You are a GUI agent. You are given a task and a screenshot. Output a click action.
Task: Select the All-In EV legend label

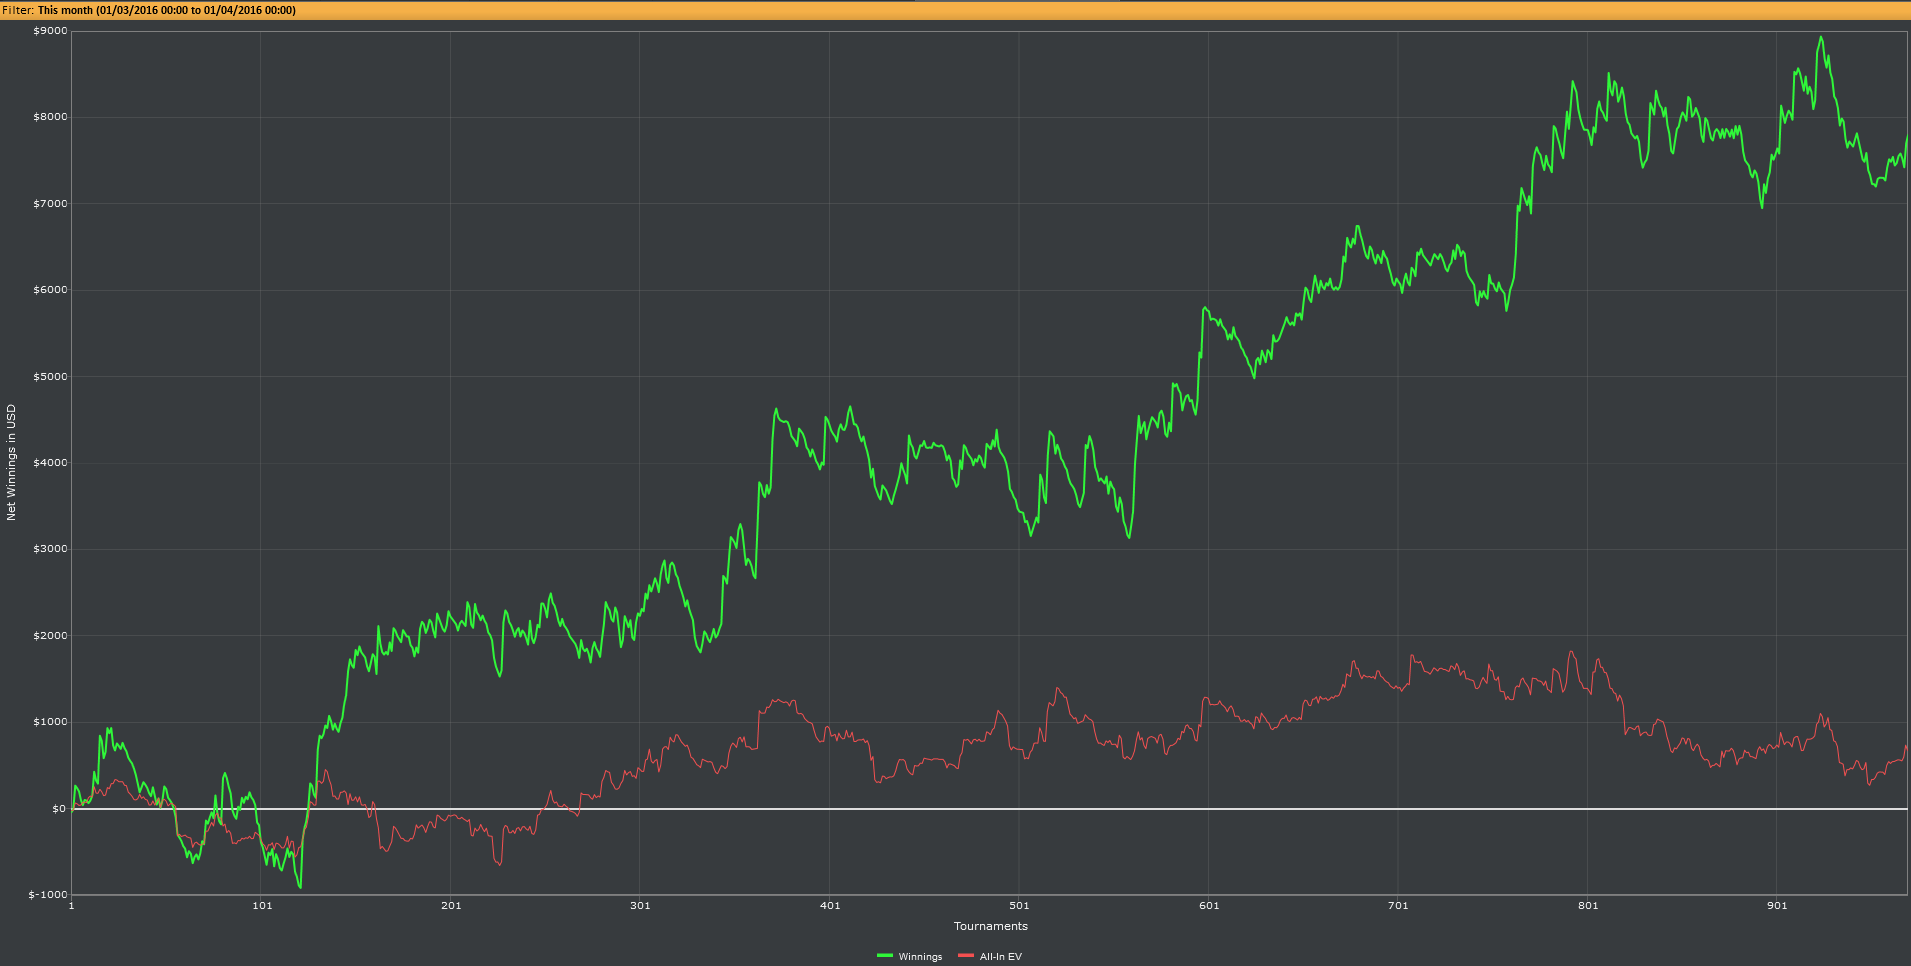(x=1001, y=957)
